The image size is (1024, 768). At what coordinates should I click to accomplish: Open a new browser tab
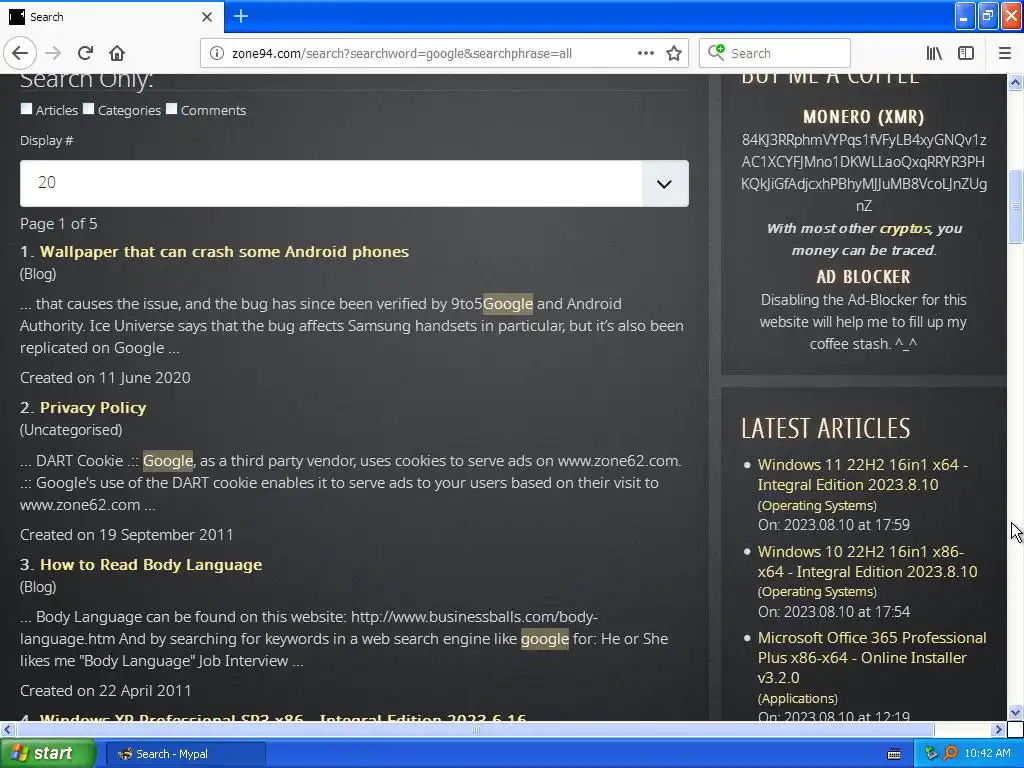(241, 16)
